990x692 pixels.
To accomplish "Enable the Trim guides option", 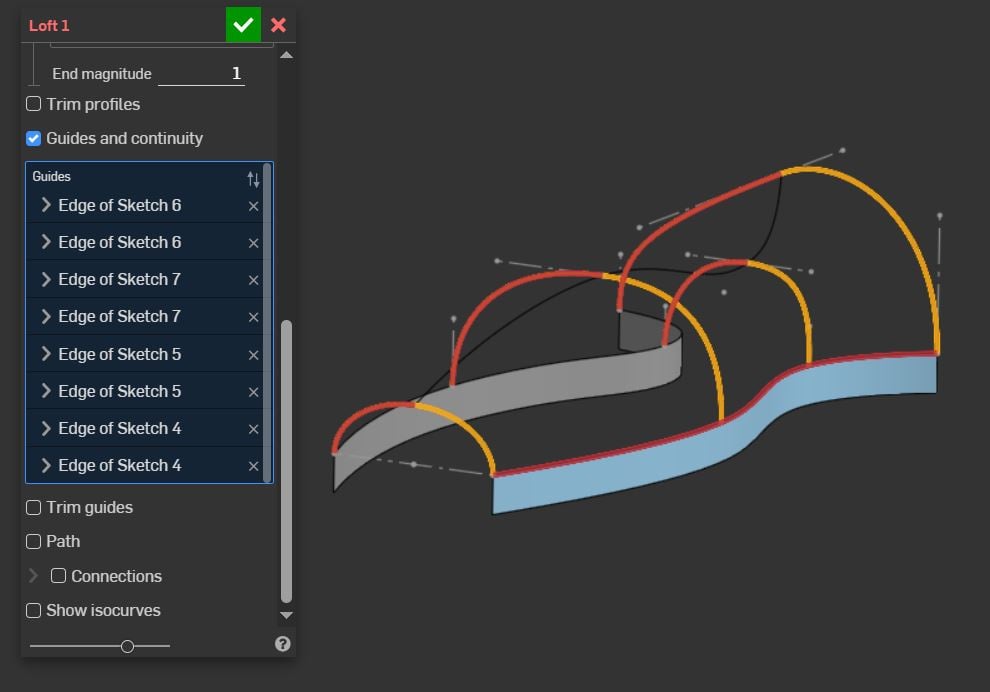I will [33, 508].
